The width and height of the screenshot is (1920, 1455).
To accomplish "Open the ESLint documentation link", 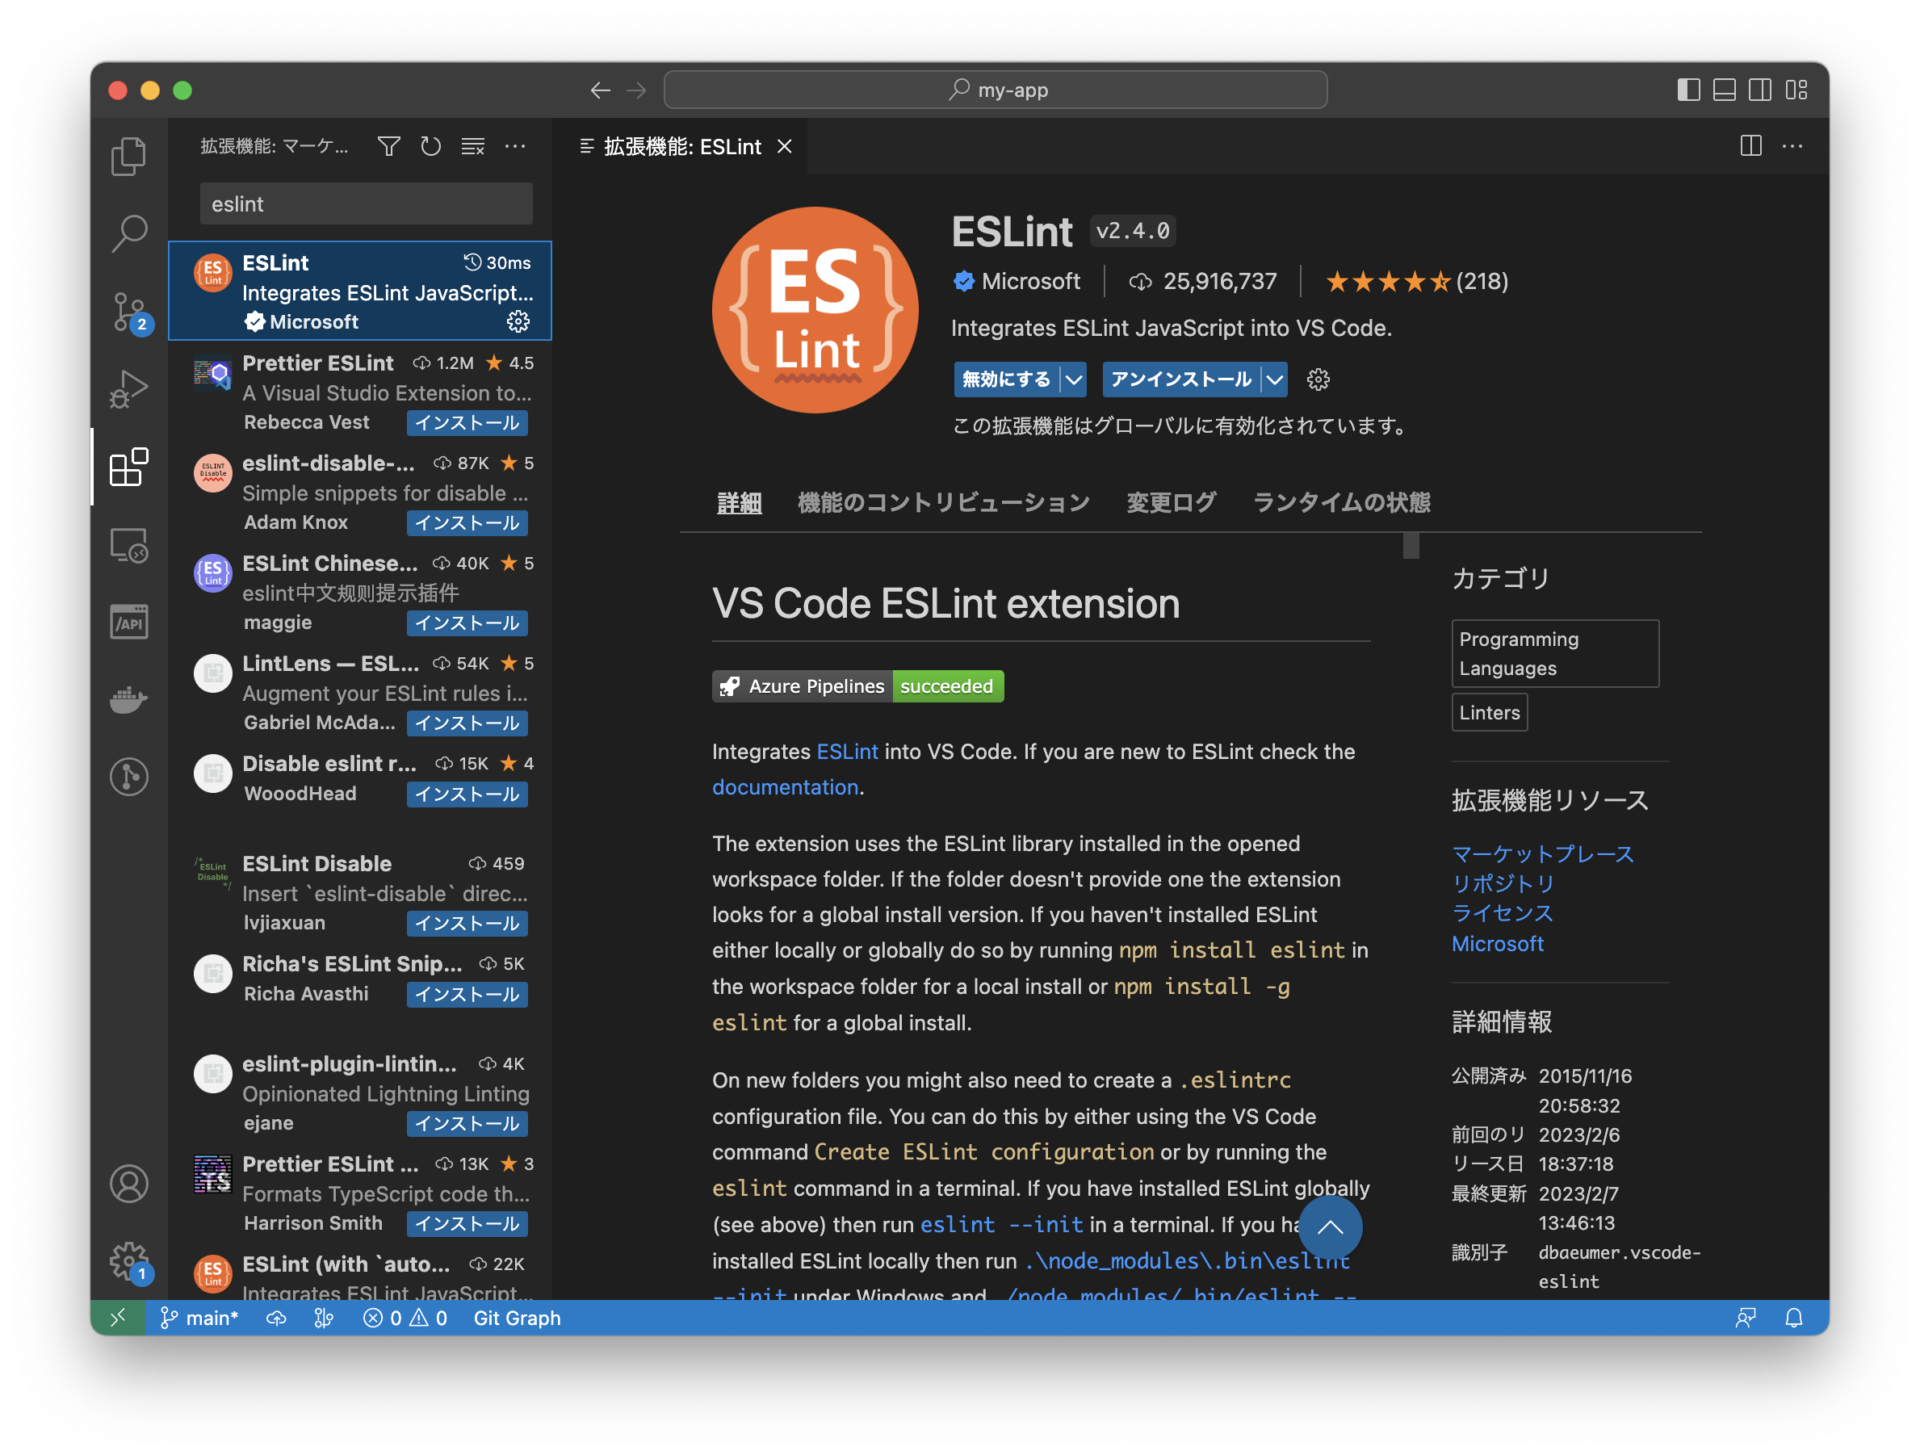I will [785, 787].
